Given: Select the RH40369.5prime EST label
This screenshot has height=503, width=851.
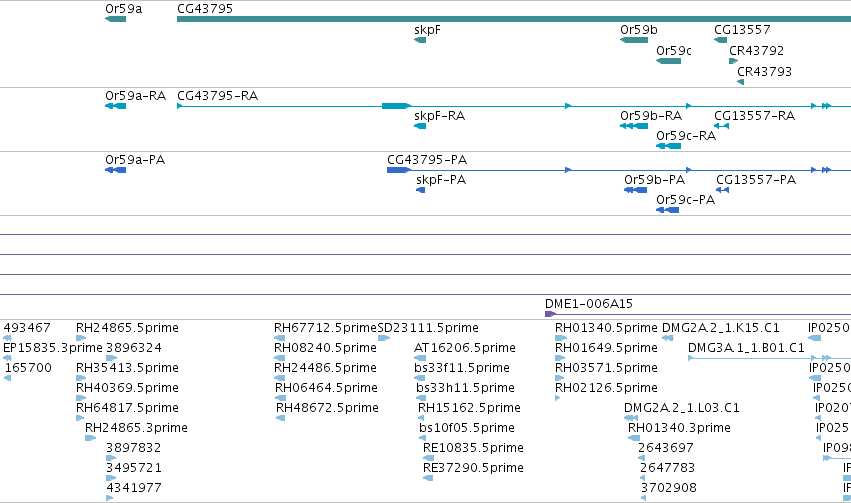Looking at the screenshot, I should click(x=127, y=388).
